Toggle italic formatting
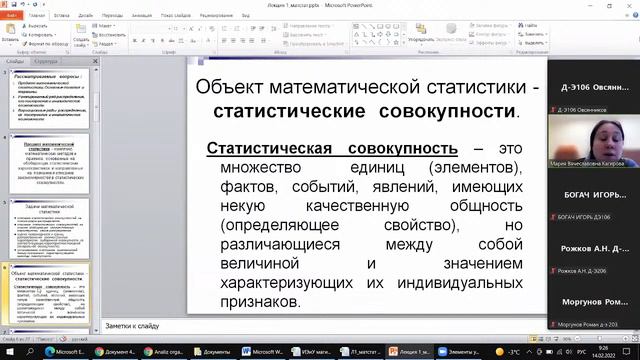Image resolution: width=640 pixels, height=360 pixels. tap(144, 41)
